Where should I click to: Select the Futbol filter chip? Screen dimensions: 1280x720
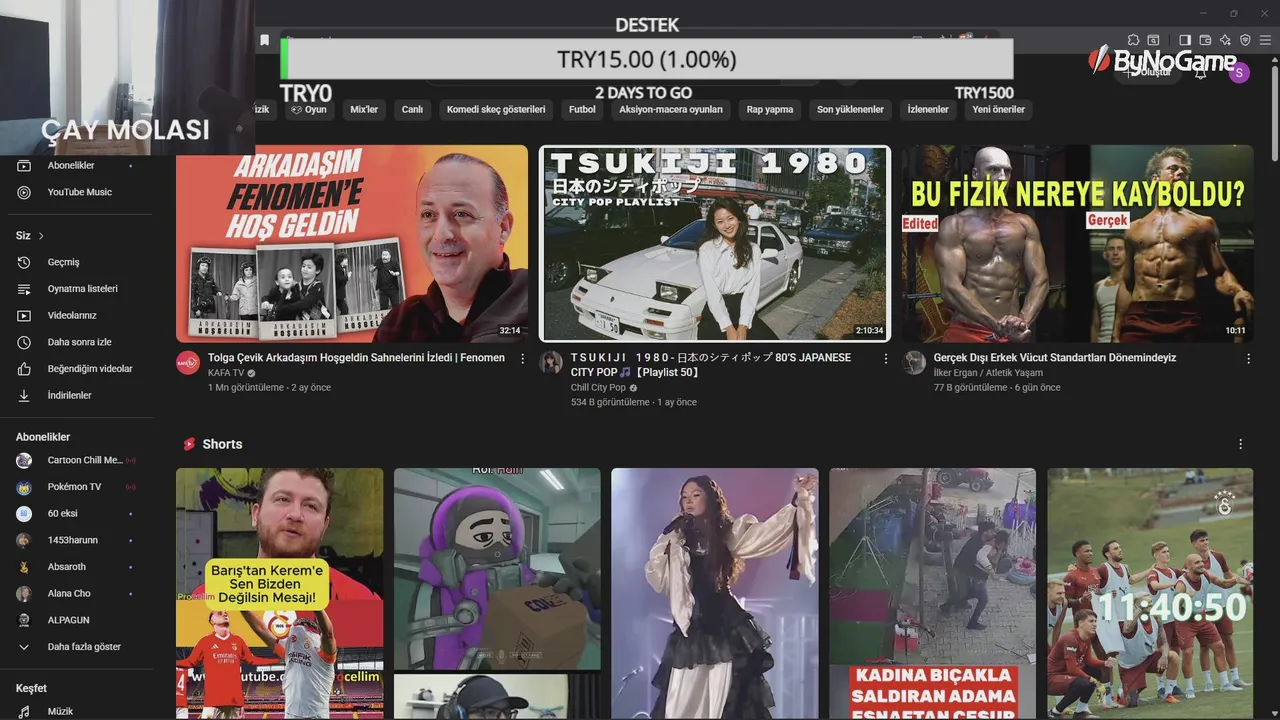pos(582,110)
